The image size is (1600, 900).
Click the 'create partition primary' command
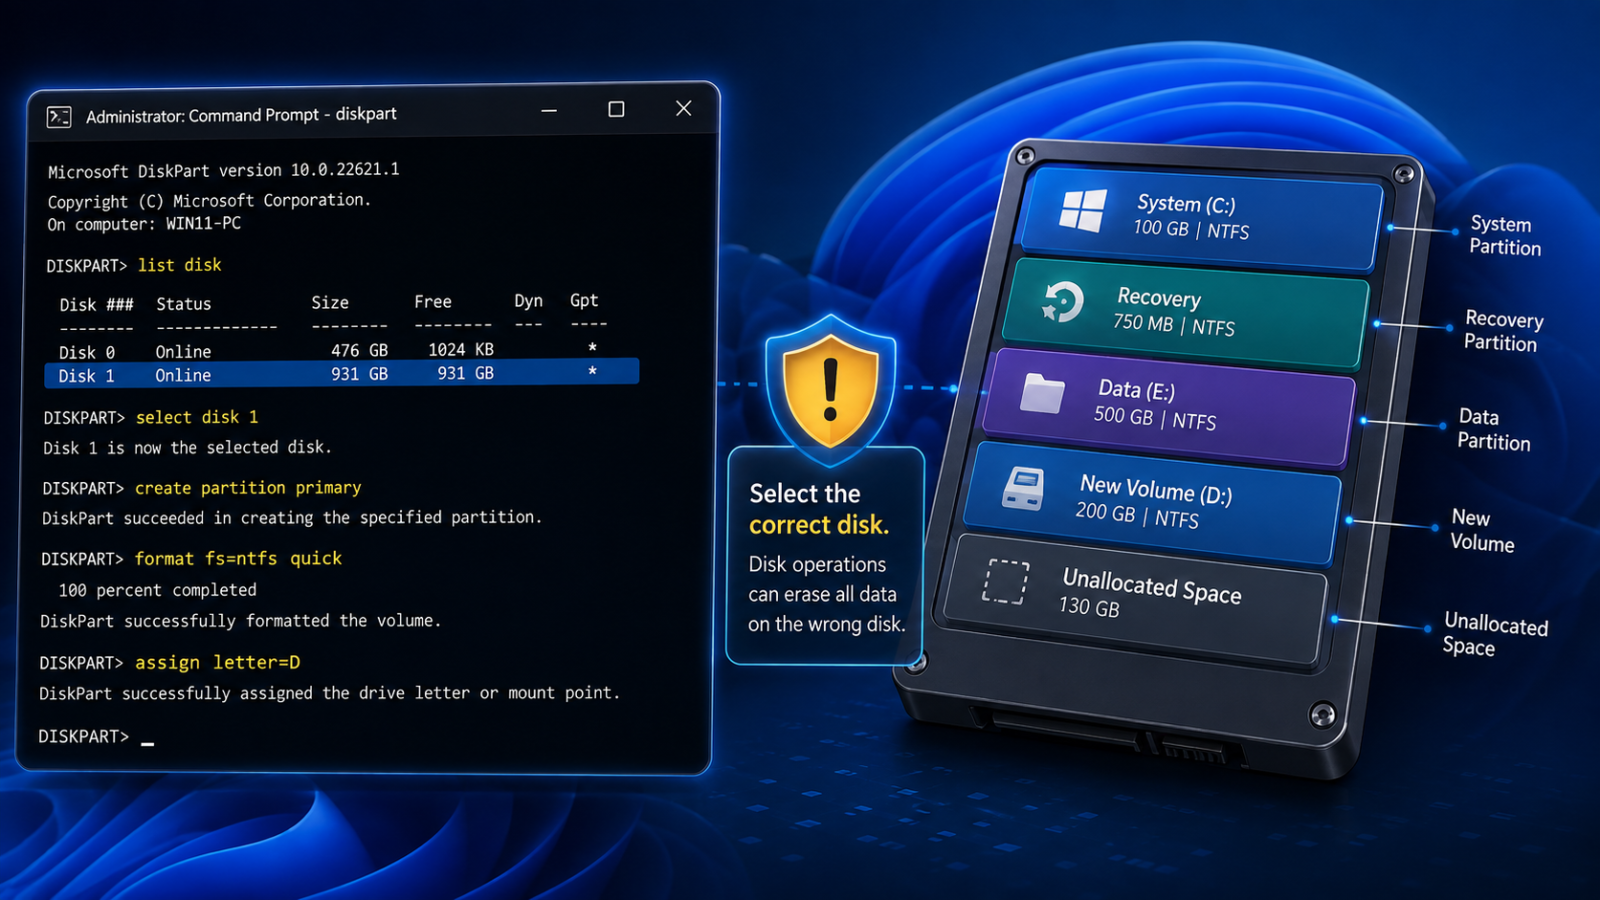[x=248, y=488]
